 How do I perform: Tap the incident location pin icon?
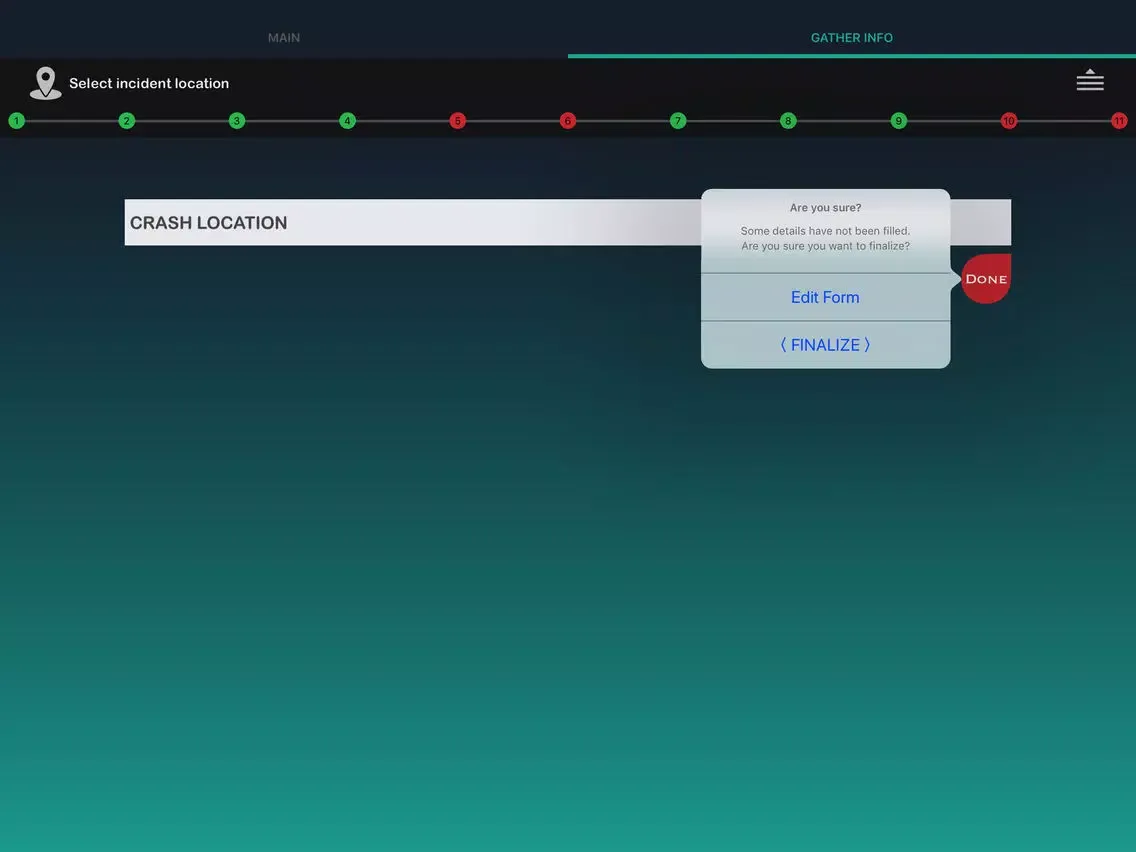click(x=45, y=83)
